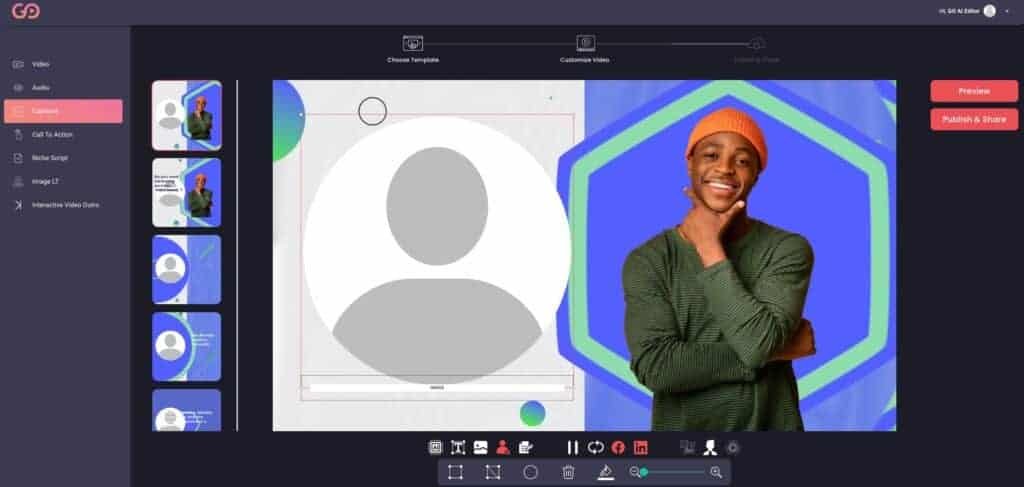The height and width of the screenshot is (487, 1024).
Task: Click the dimmed layers icon near presenter icon
Action: tap(688, 447)
